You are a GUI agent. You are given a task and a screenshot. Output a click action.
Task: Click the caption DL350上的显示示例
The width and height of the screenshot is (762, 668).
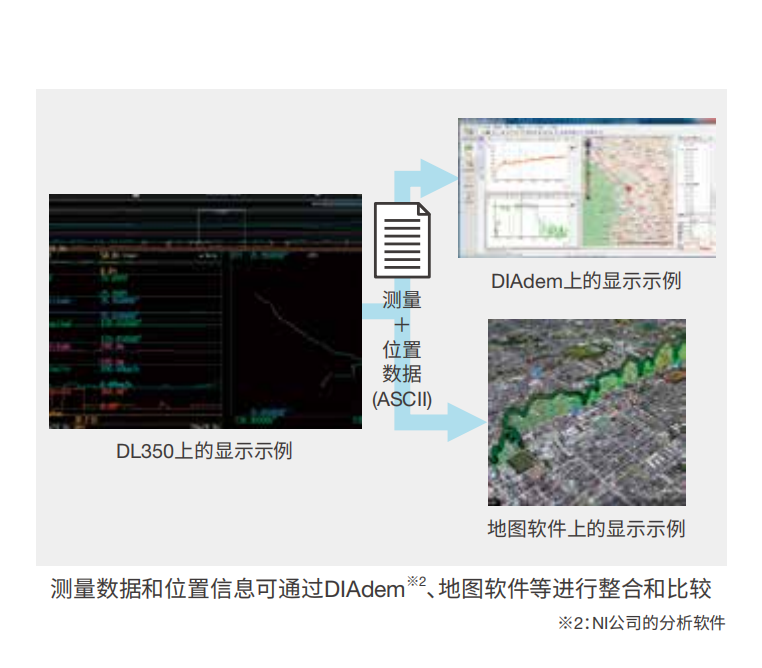pyautogui.click(x=204, y=451)
